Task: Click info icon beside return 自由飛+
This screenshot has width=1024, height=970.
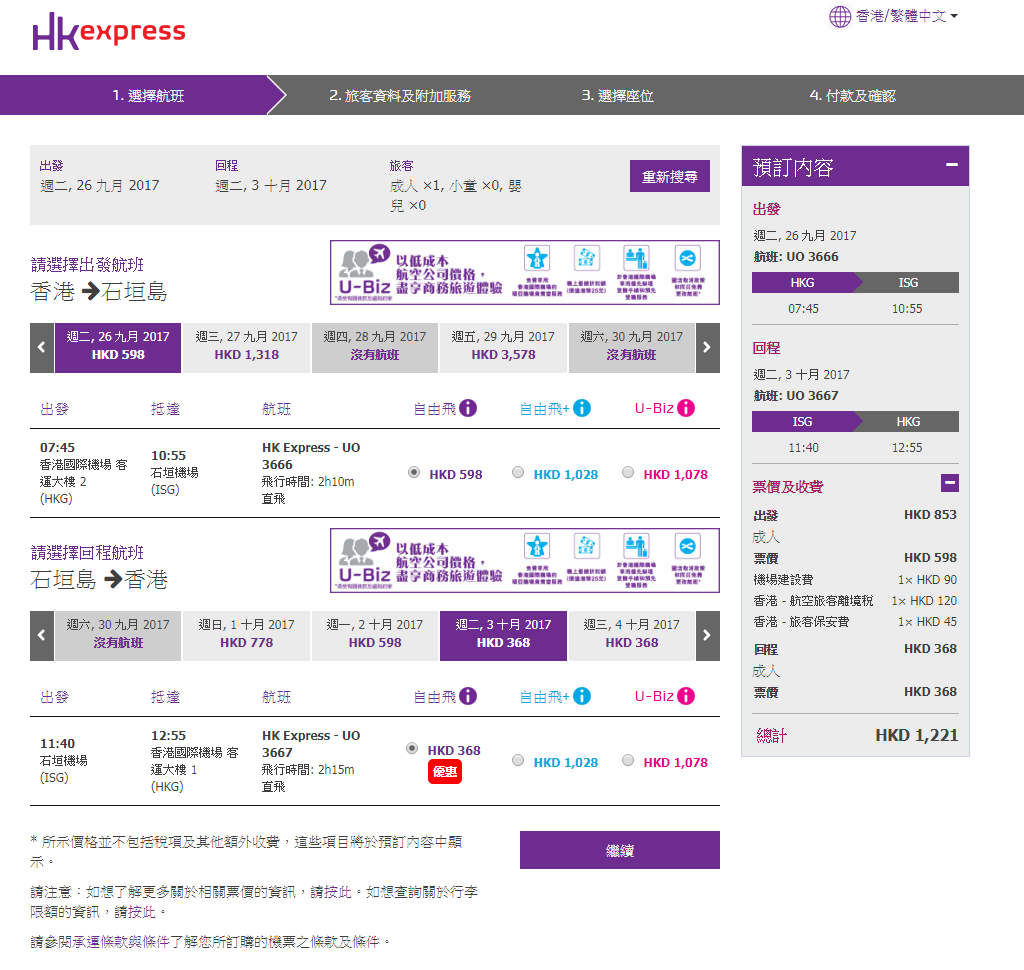Action: pyautogui.click(x=582, y=696)
